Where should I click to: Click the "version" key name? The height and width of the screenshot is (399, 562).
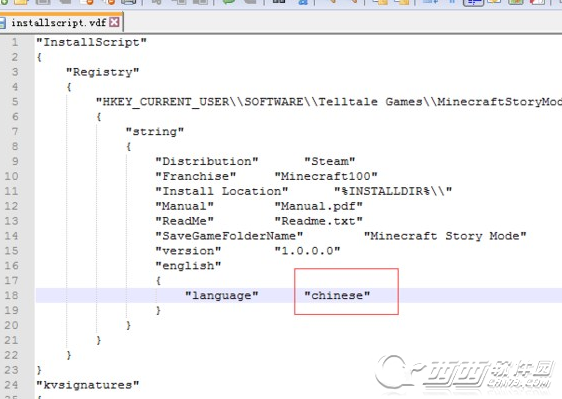click(x=188, y=251)
